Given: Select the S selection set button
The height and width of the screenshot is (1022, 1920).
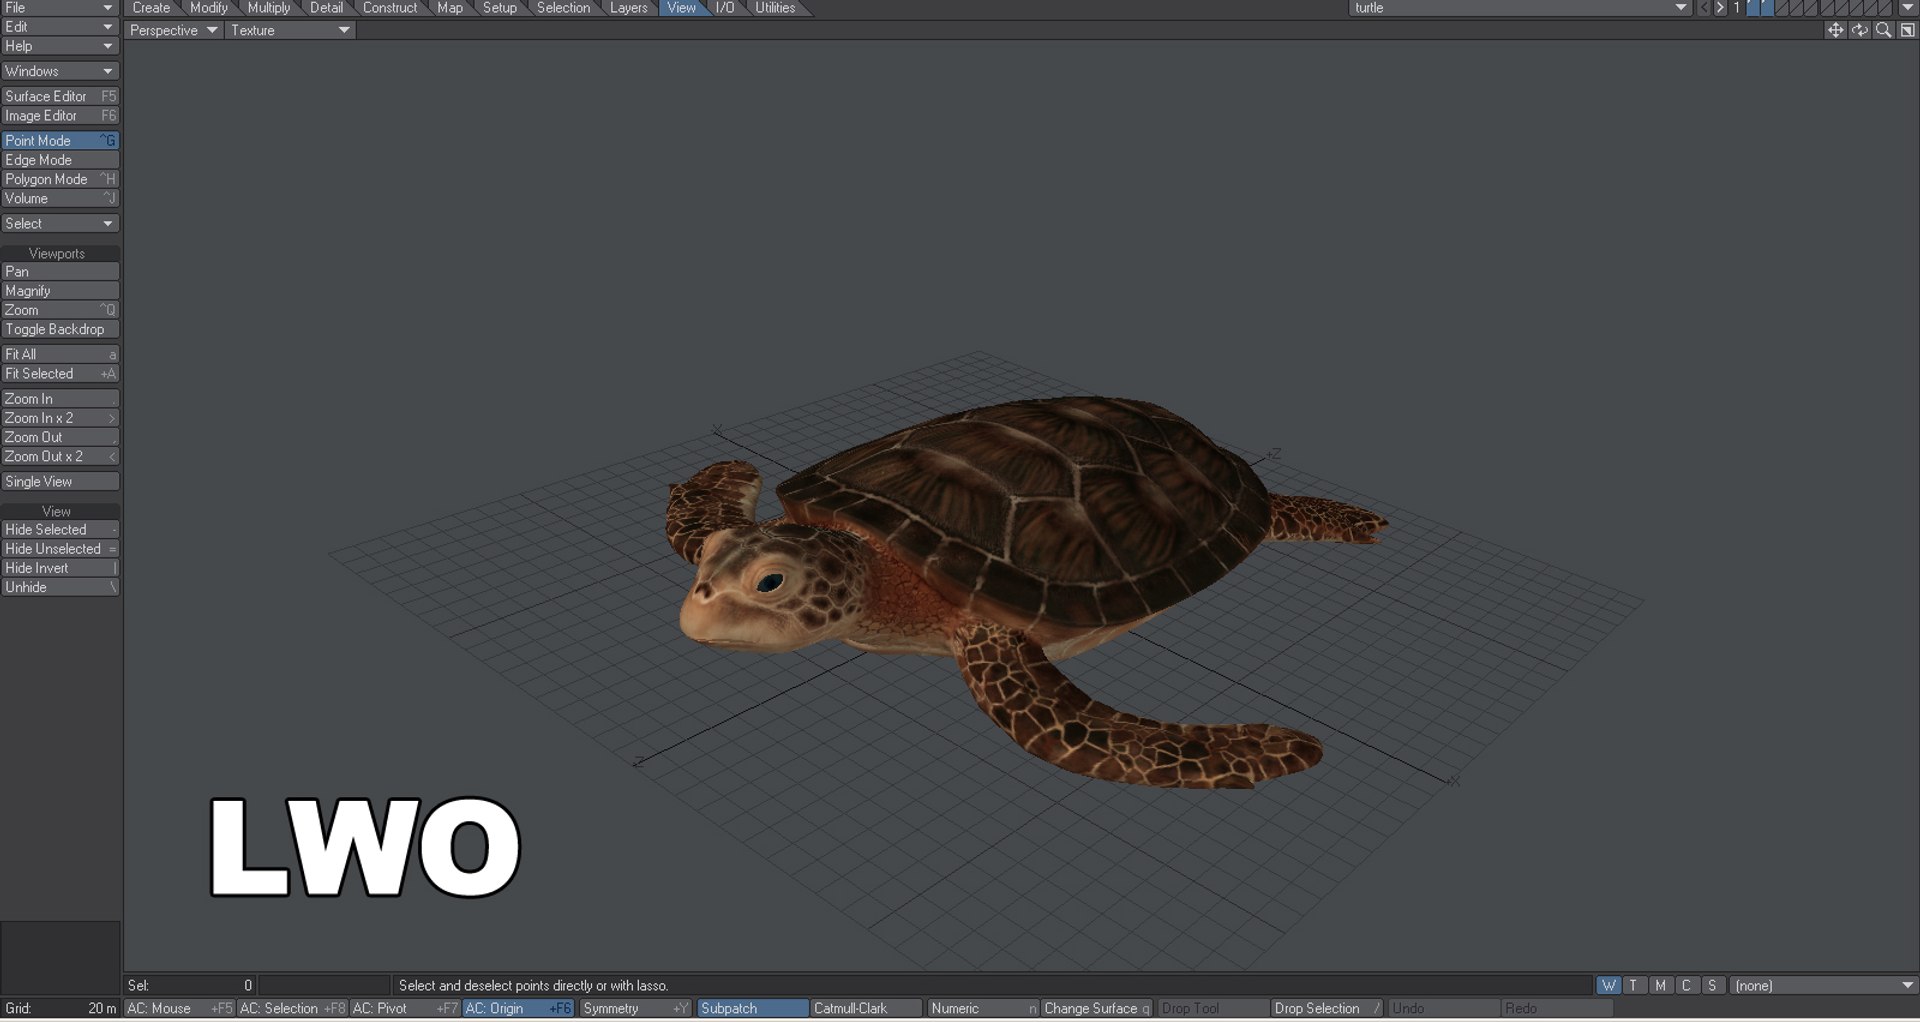Looking at the screenshot, I should [x=1712, y=986].
